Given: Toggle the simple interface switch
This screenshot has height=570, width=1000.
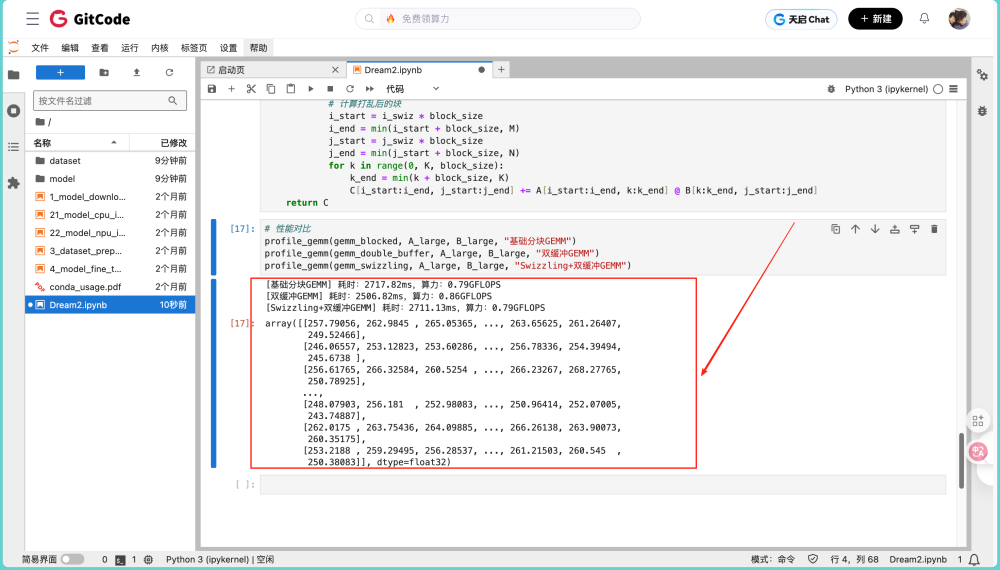Looking at the screenshot, I should tap(72, 559).
